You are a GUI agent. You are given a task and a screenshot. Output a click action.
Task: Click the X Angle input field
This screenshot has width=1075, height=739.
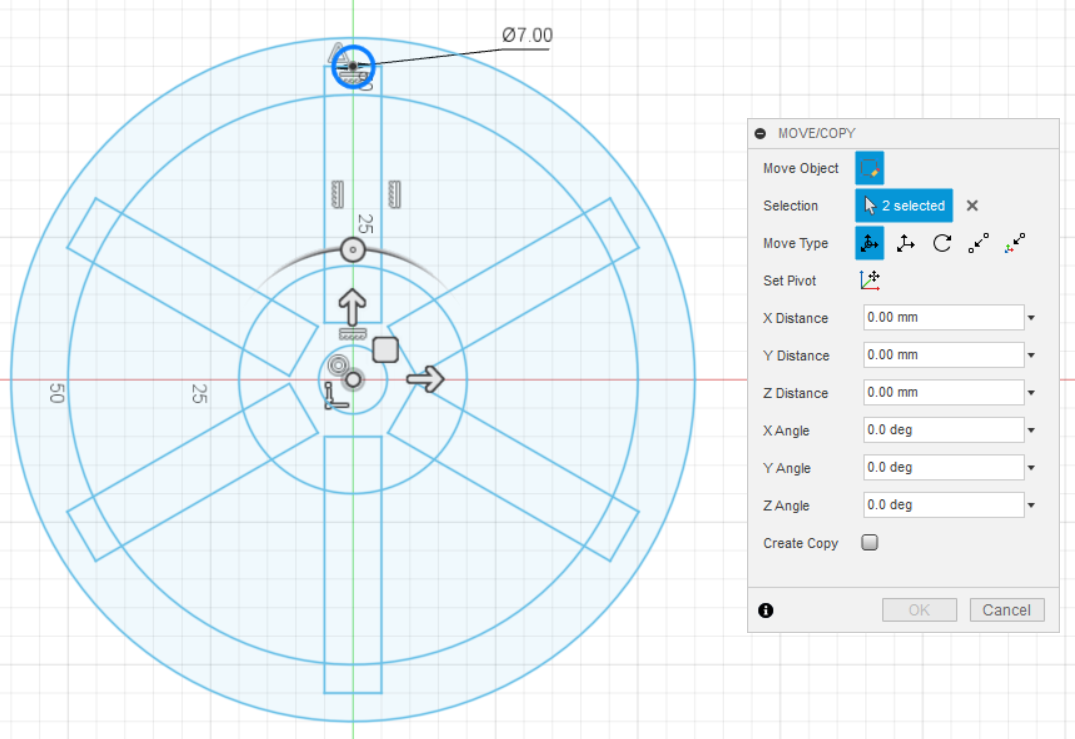pos(943,430)
